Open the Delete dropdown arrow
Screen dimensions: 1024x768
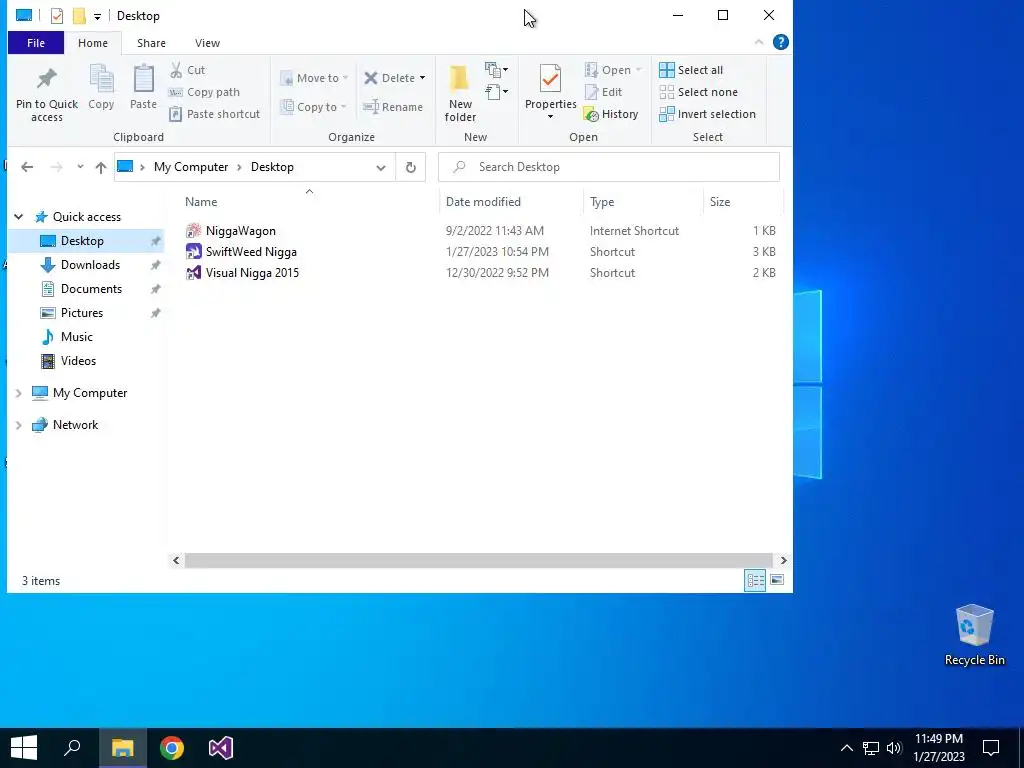click(x=423, y=78)
